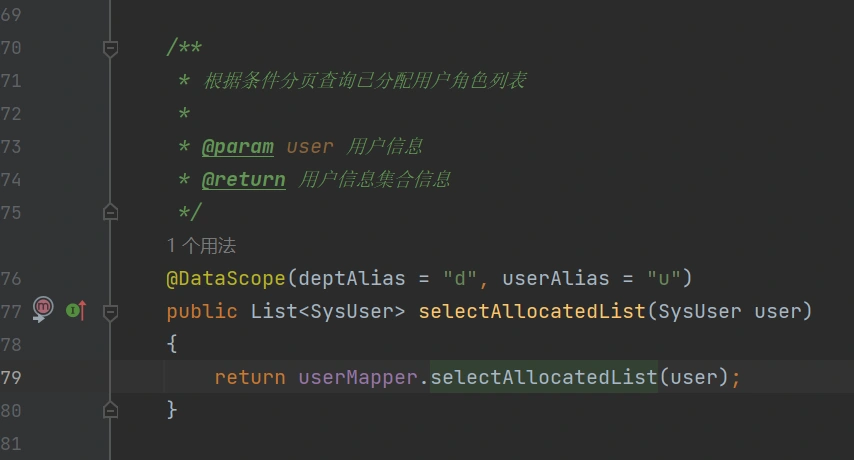Click line number 76 in the gutter
Viewport: 854px width, 460px height.
[x=12, y=278]
